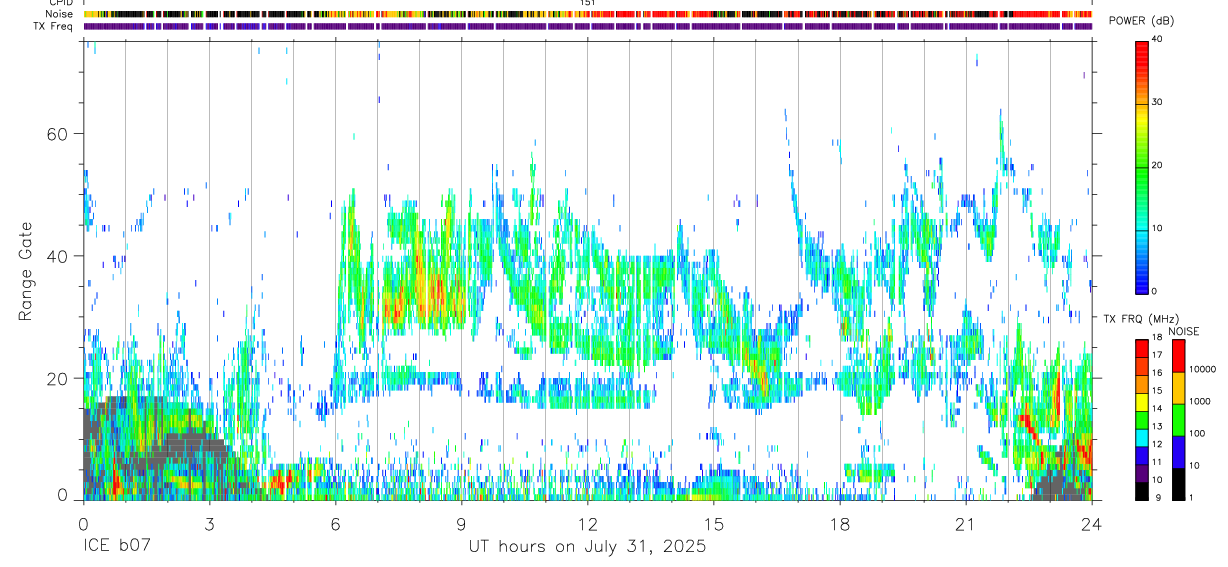Click the power color bar gradient

(x=1141, y=166)
